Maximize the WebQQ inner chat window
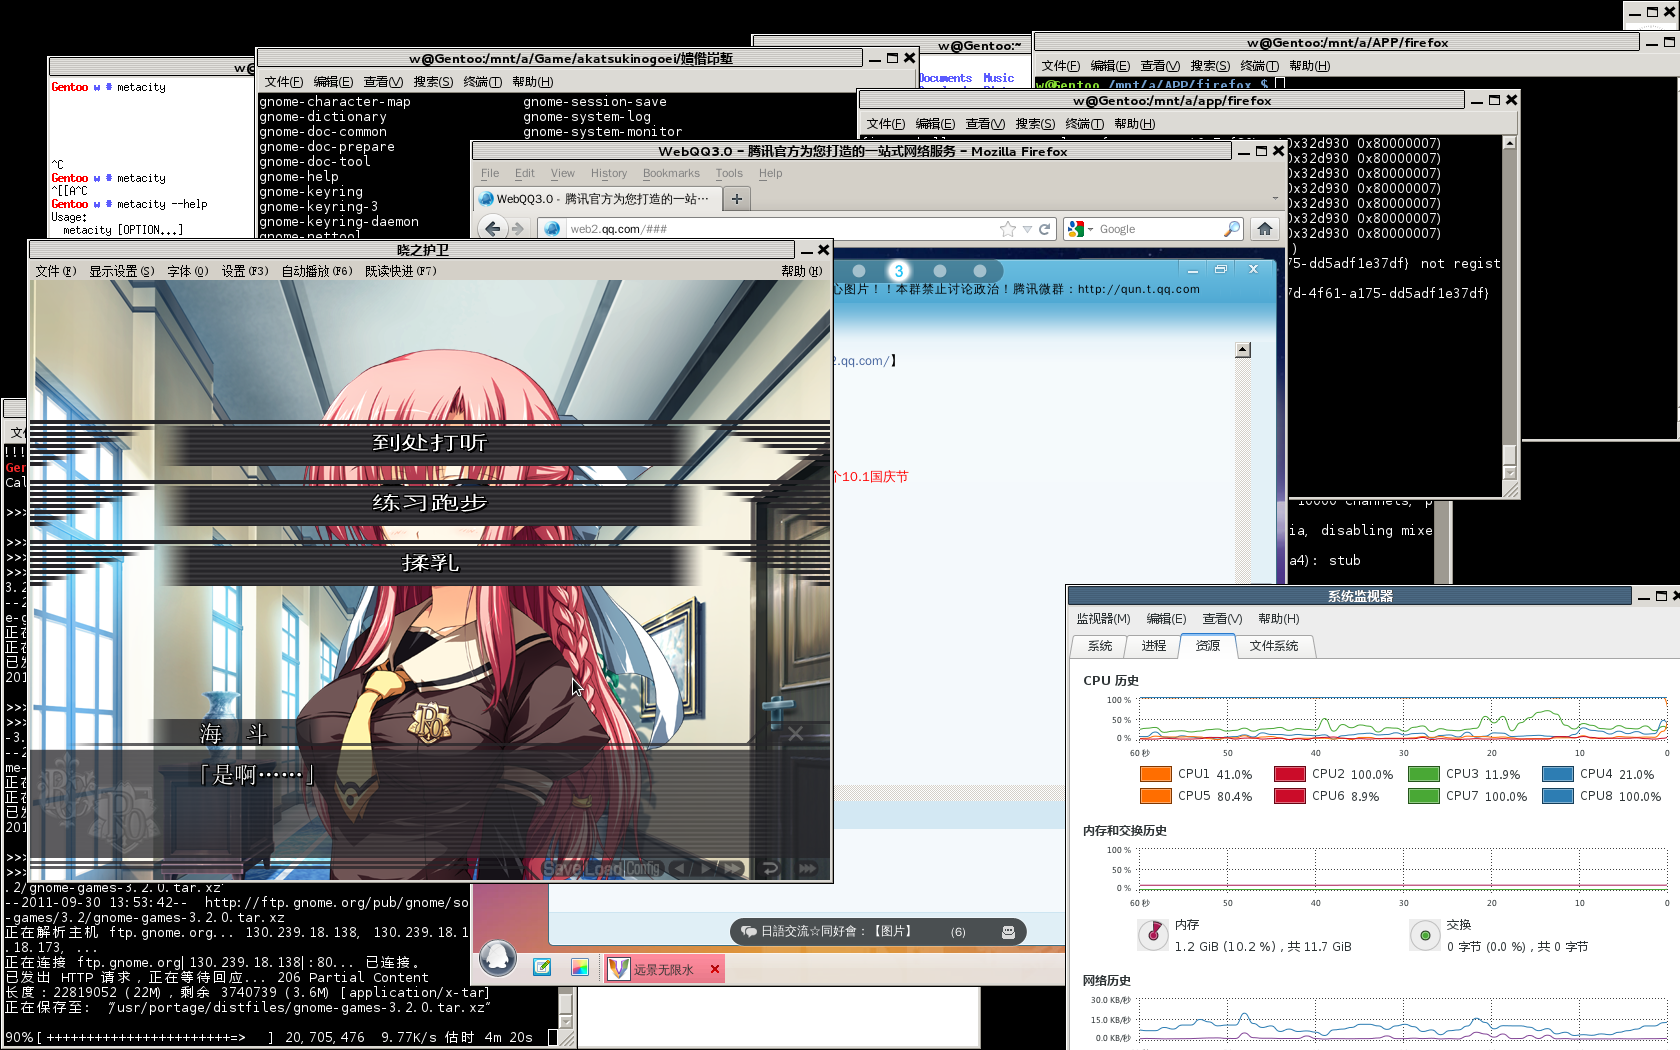The width and height of the screenshot is (1680, 1050). click(1221, 269)
